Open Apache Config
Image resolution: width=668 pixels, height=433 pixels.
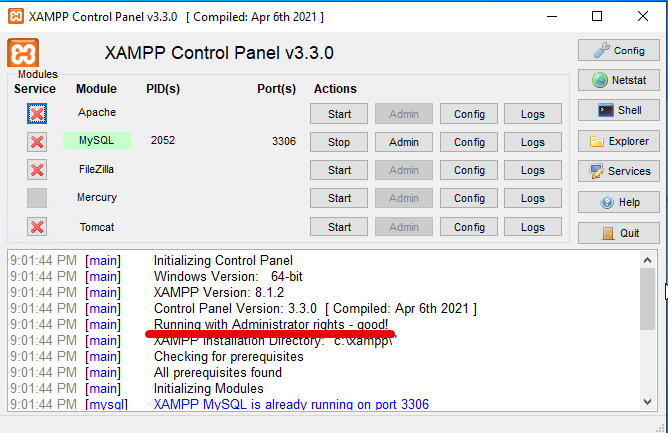click(469, 114)
